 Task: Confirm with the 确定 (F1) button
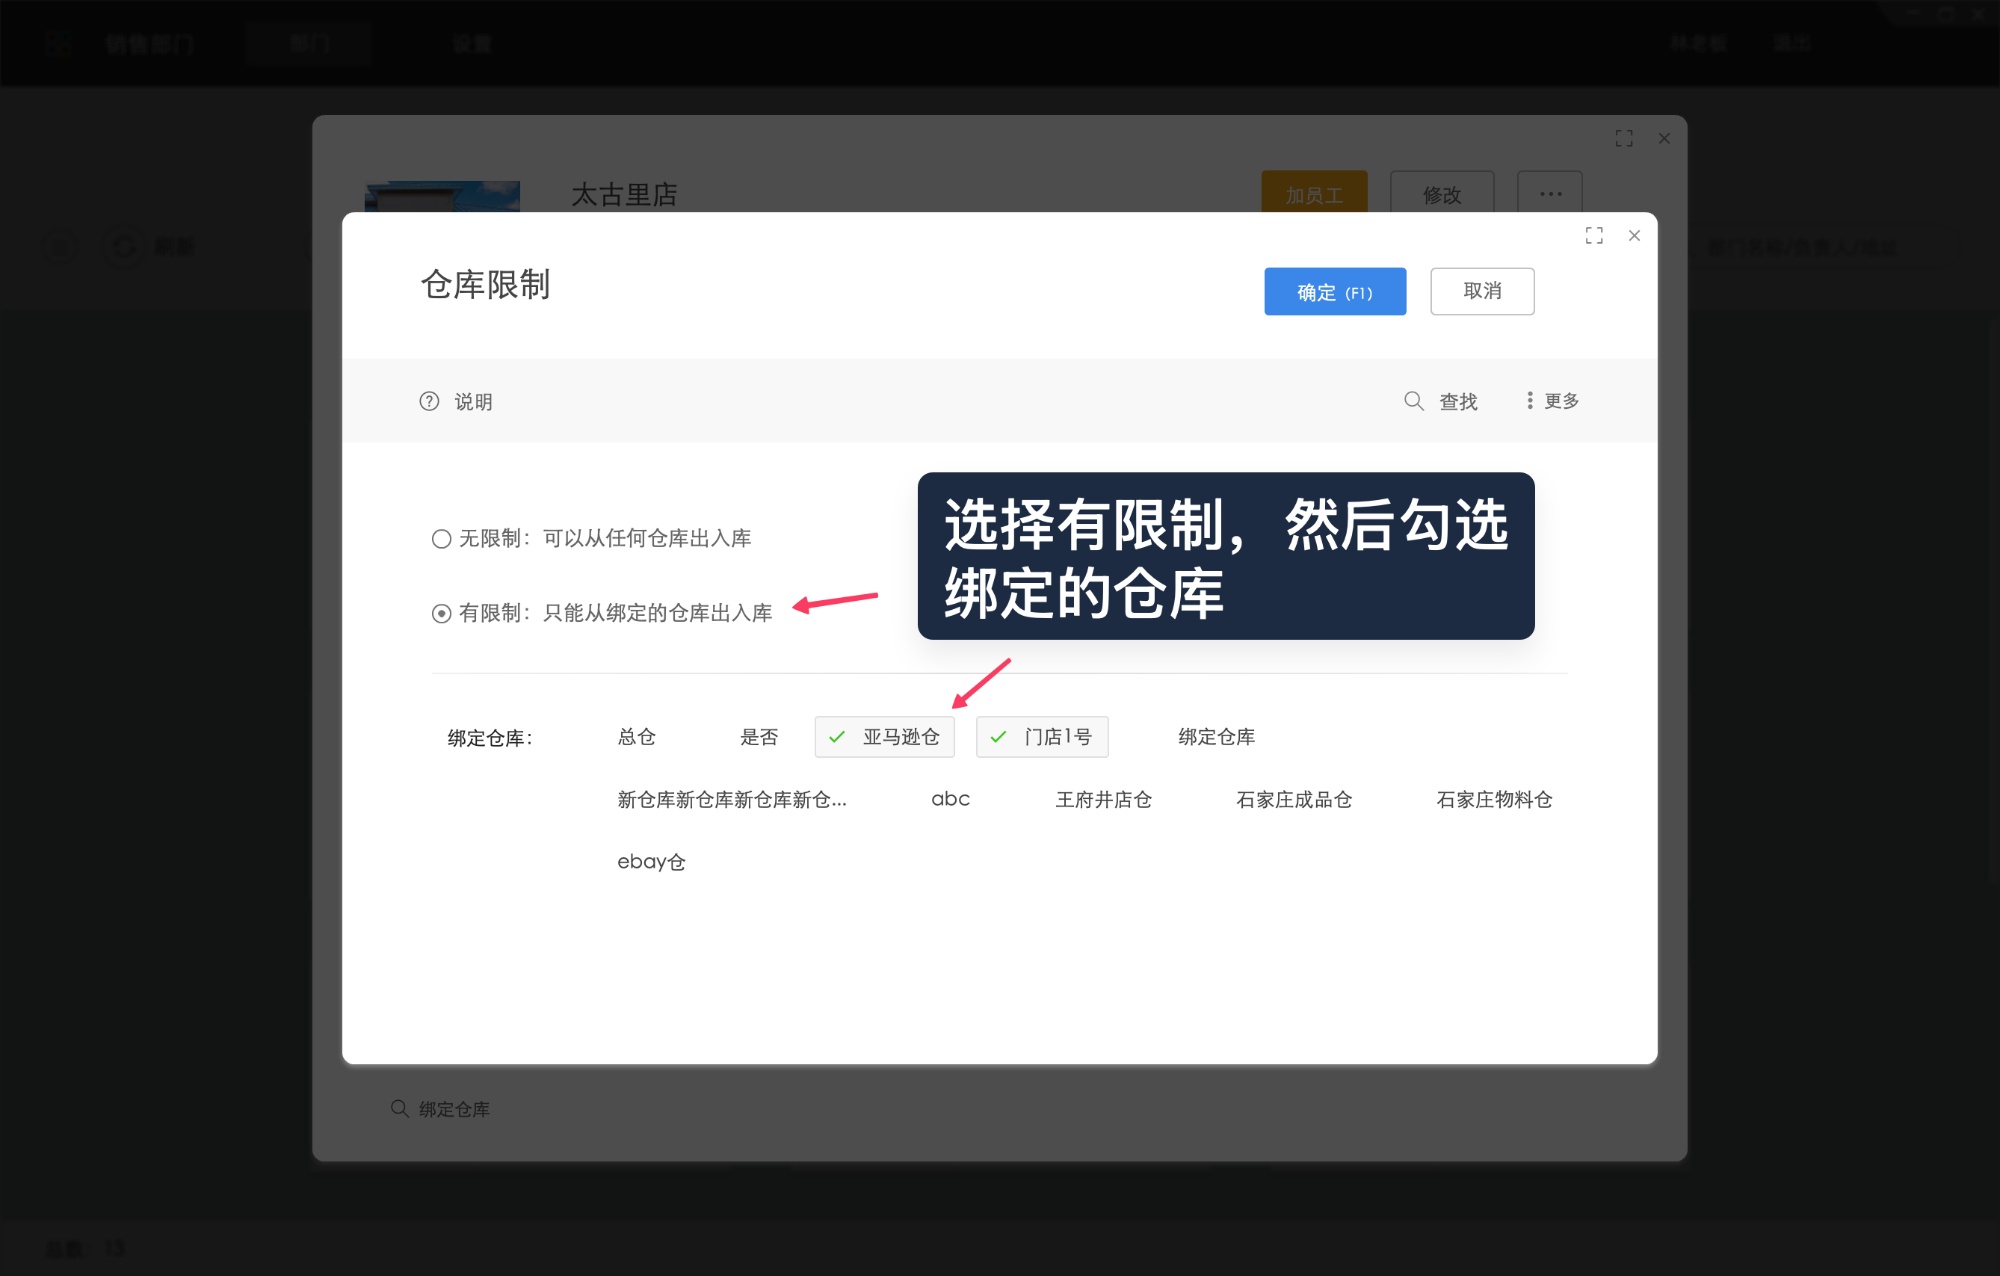pos(1335,291)
